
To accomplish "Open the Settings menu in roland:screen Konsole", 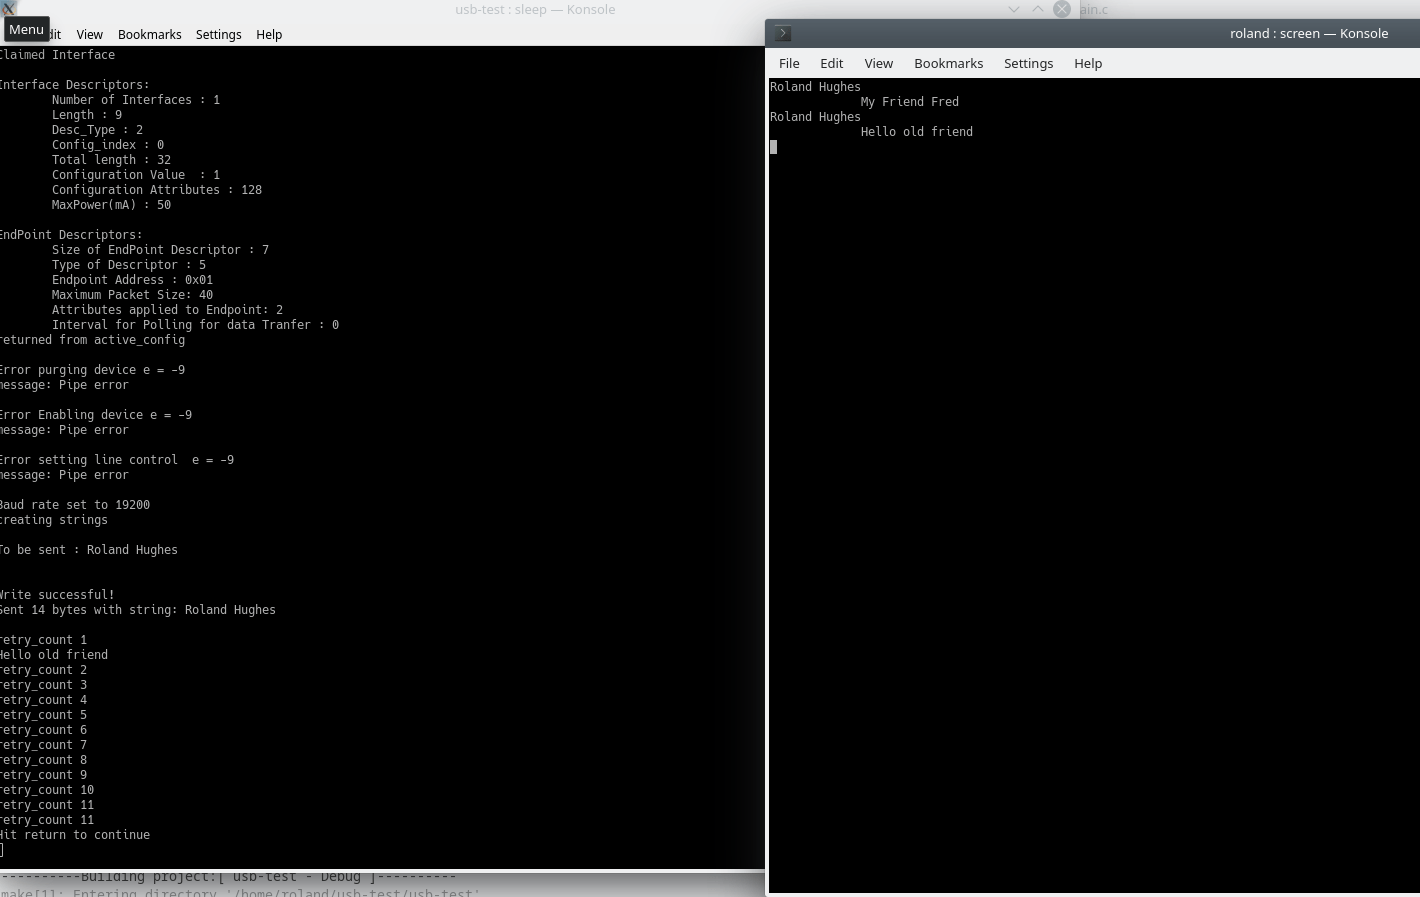I will tap(1028, 63).
